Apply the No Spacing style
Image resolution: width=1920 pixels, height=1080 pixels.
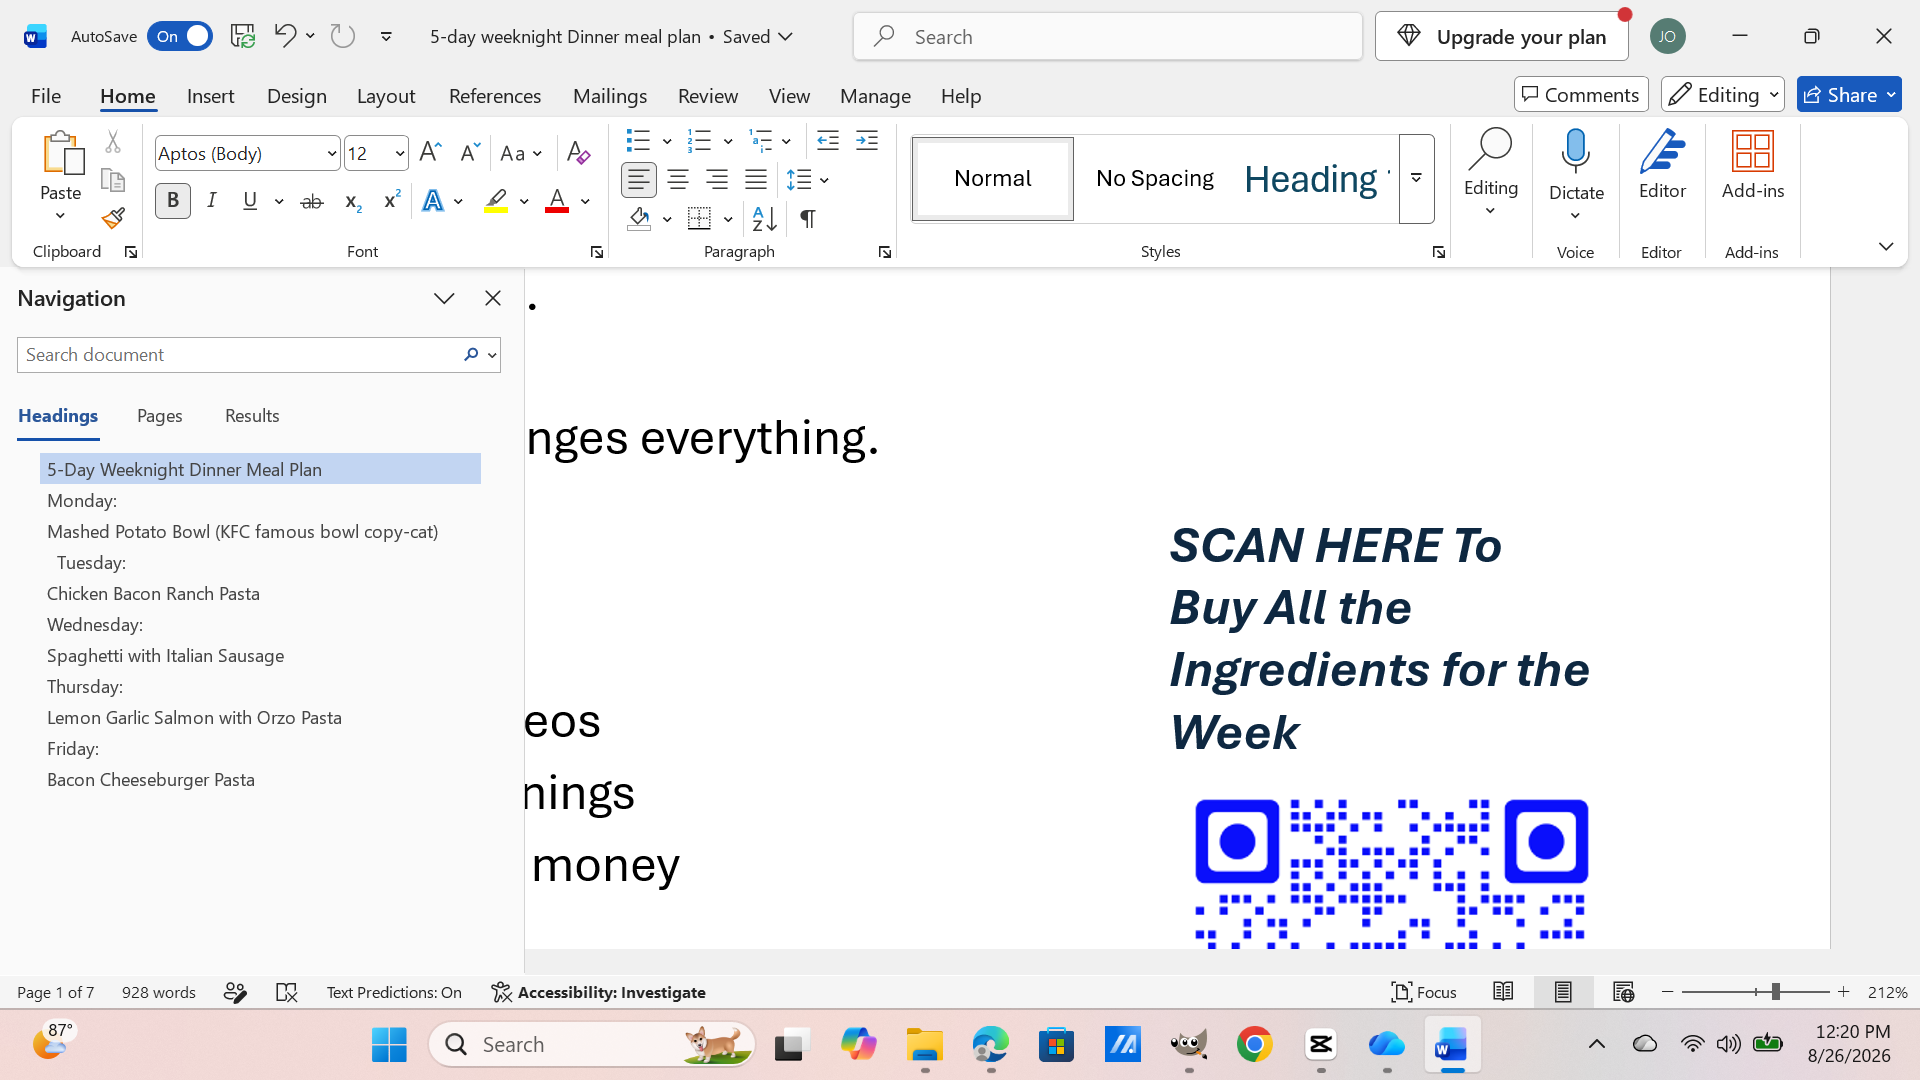pos(1154,179)
